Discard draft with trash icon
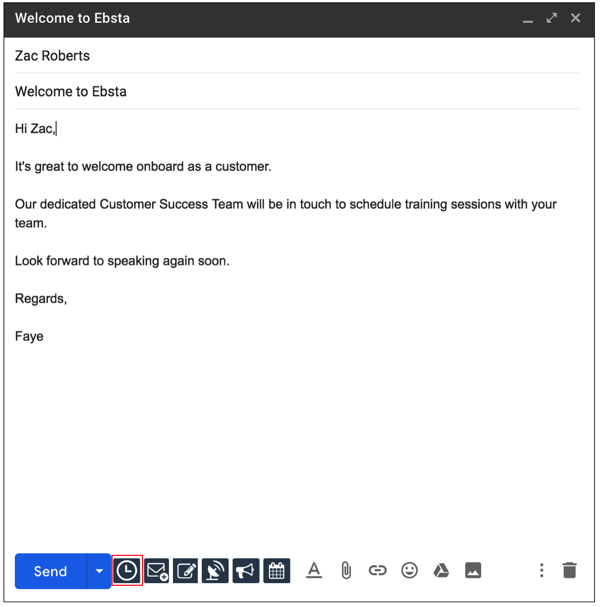 569,570
